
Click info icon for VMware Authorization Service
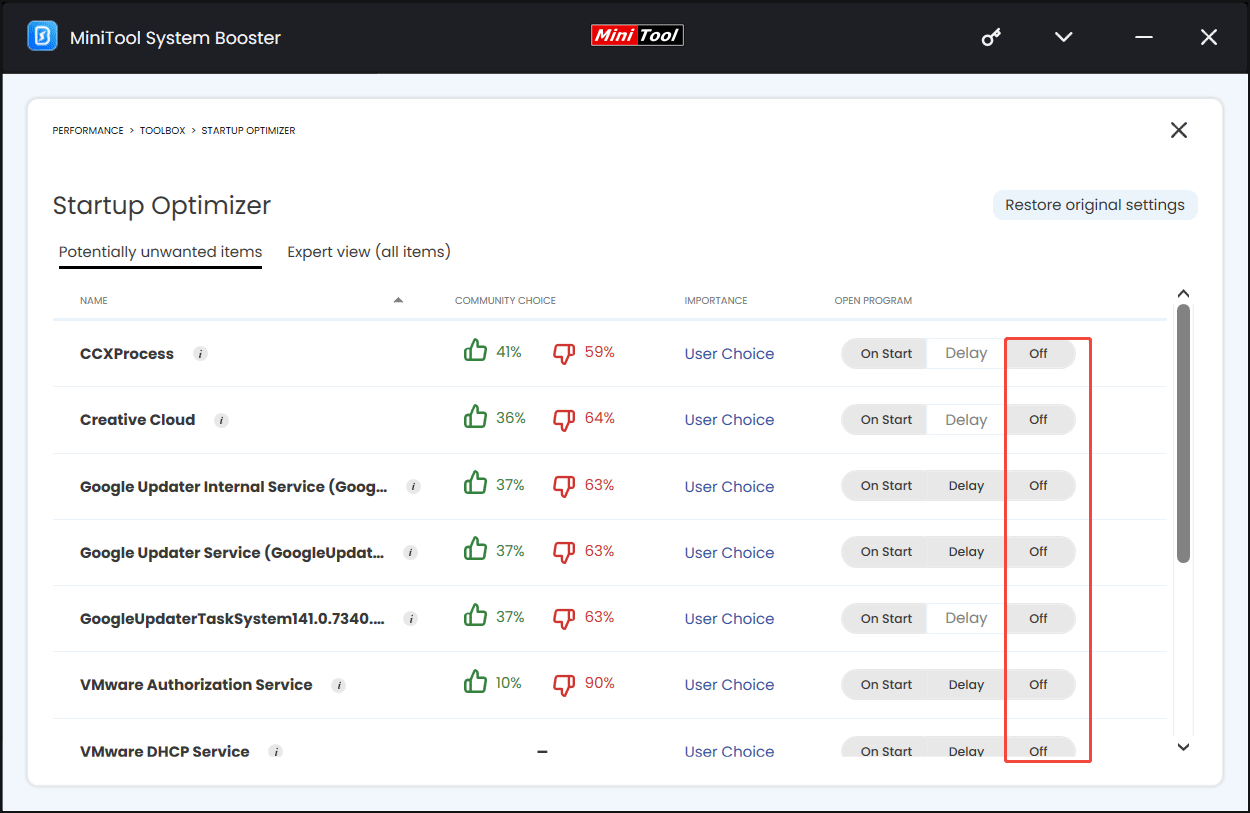pyautogui.click(x=339, y=685)
